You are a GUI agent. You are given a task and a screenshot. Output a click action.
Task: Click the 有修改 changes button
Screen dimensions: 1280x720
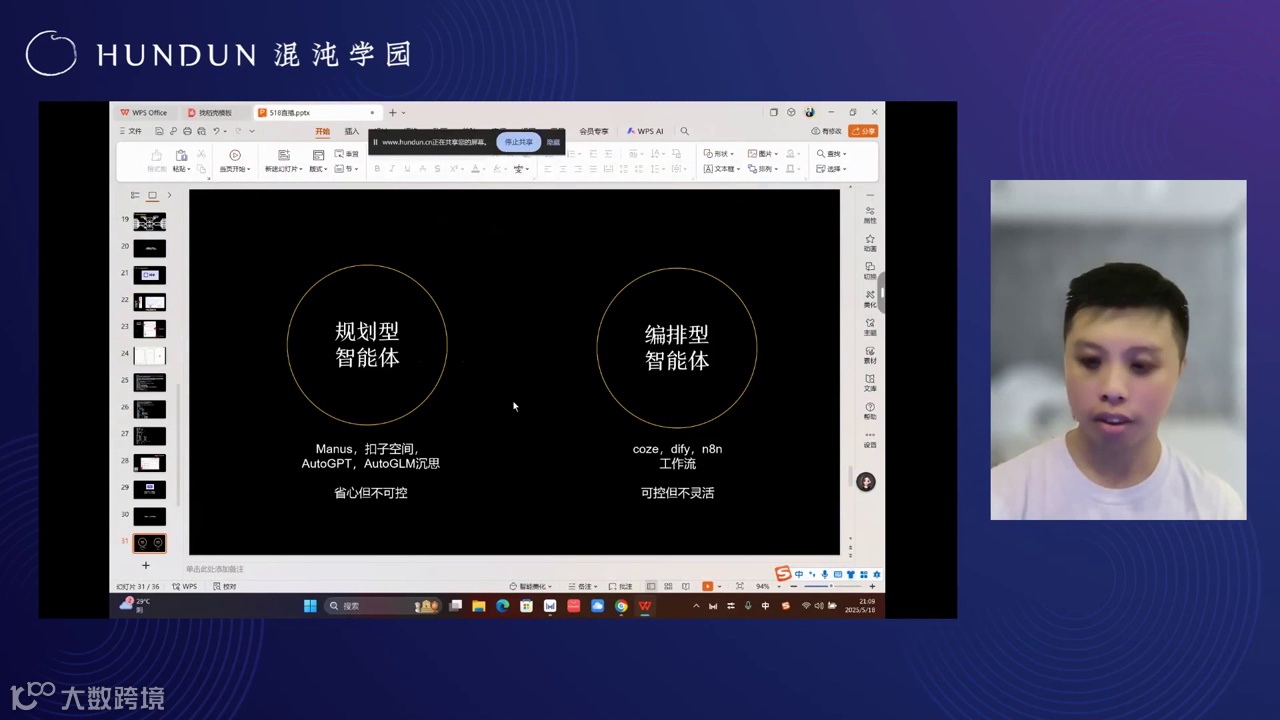pos(827,131)
